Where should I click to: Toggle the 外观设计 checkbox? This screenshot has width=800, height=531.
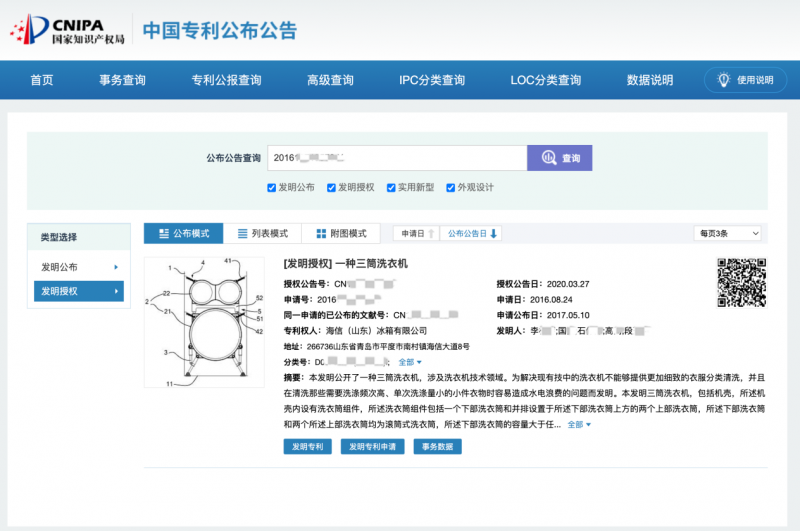pos(450,187)
